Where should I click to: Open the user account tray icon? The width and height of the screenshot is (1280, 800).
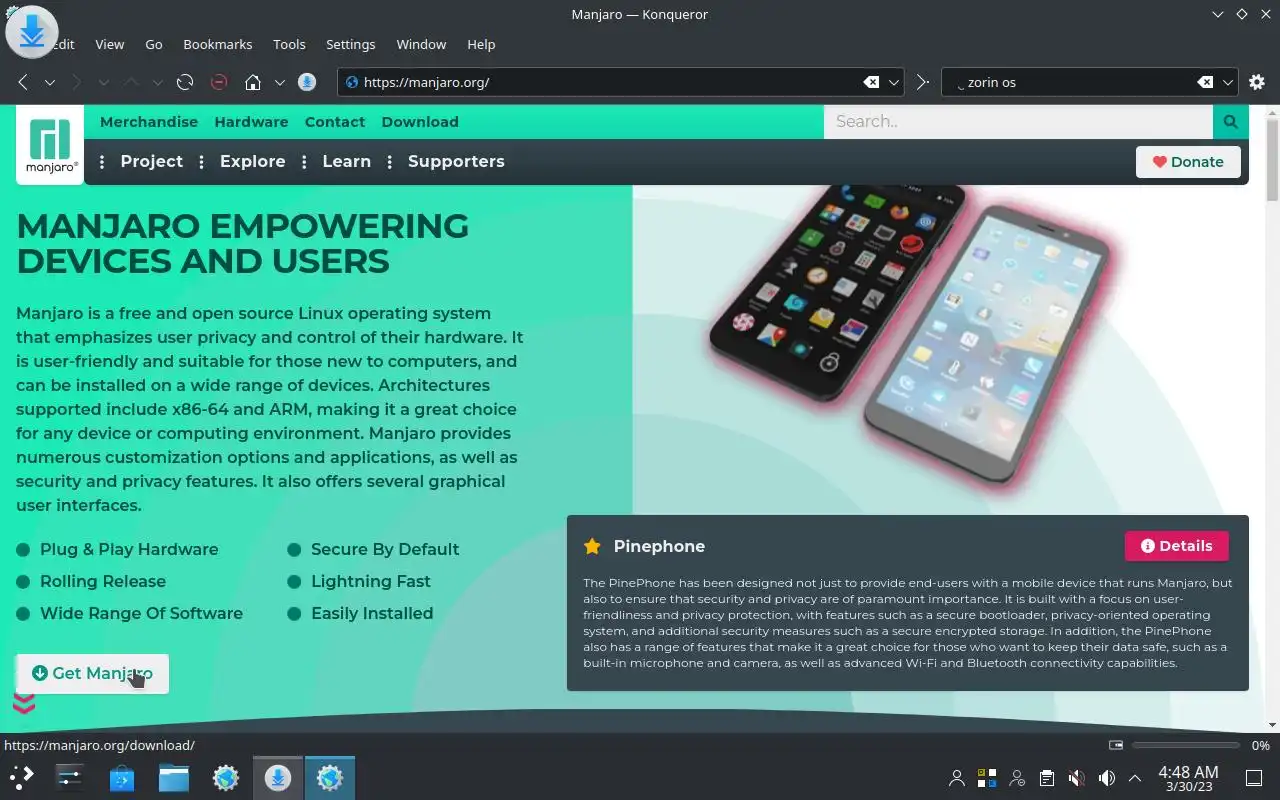pos(957,778)
